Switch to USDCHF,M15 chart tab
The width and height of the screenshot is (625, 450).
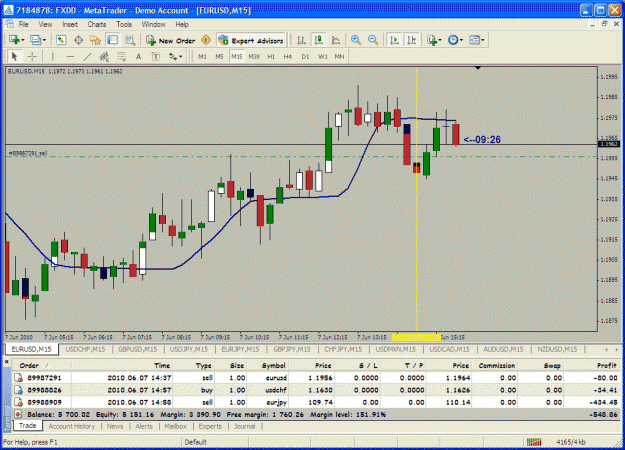pyautogui.click(x=85, y=349)
